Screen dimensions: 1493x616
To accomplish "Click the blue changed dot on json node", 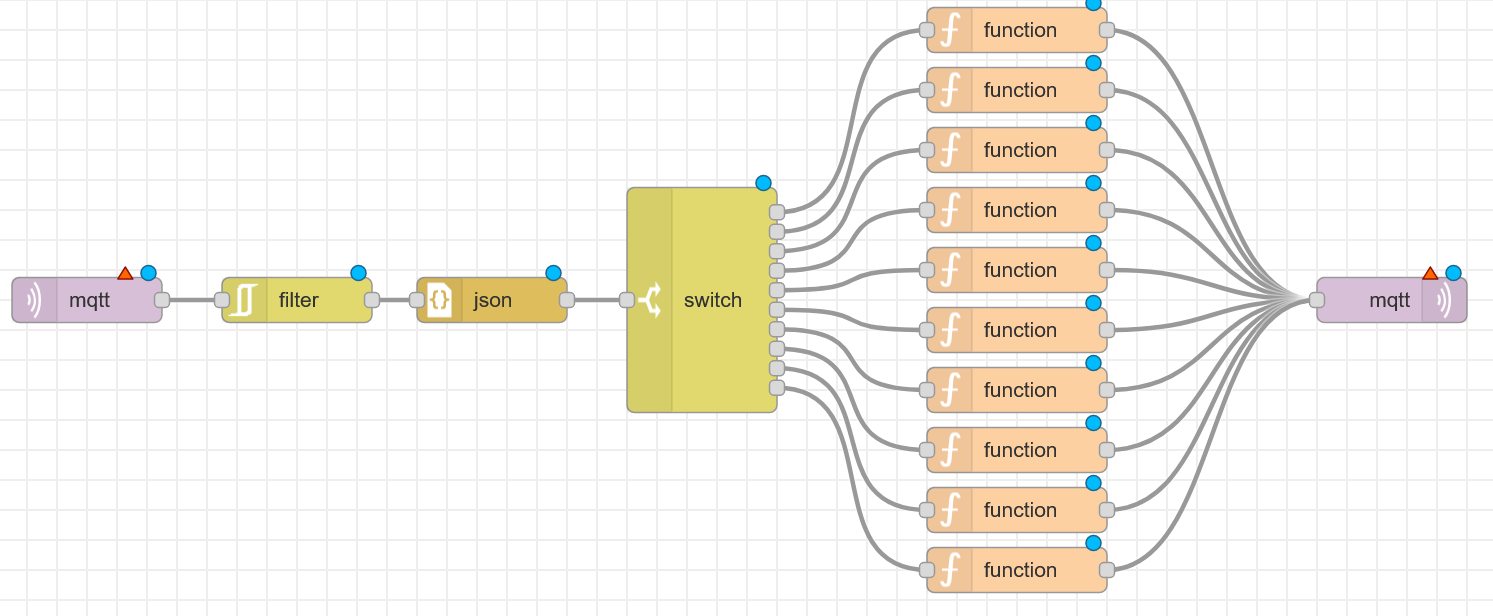I will (x=553, y=273).
